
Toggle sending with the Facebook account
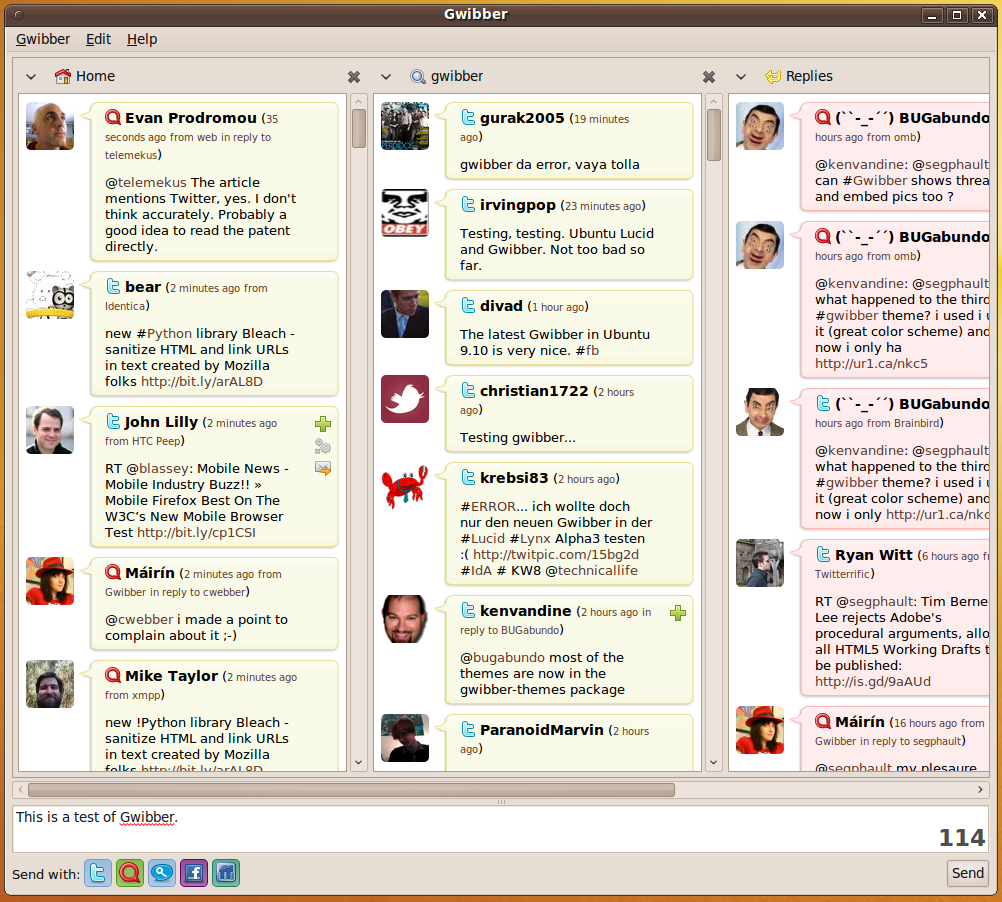194,873
